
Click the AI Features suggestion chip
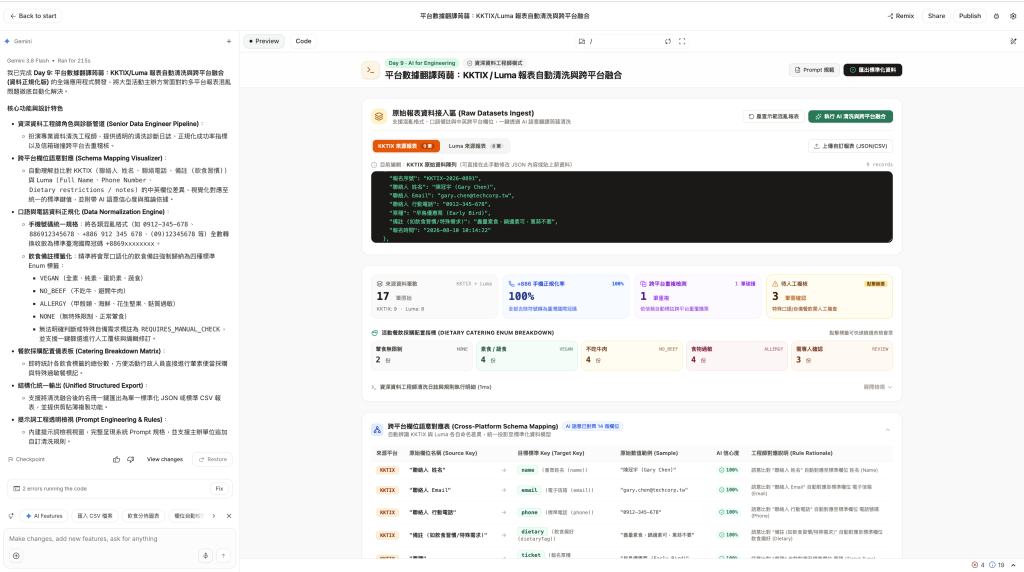(x=44, y=516)
